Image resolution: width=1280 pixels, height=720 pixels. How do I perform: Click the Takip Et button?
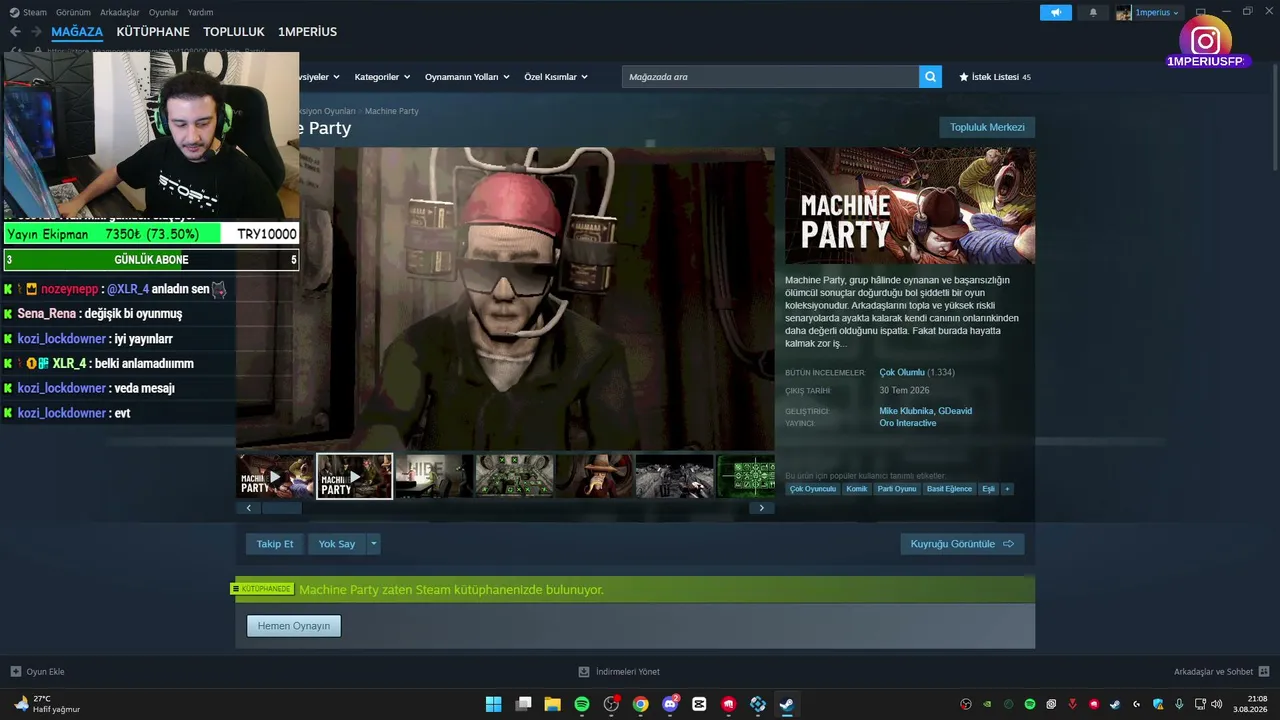click(x=275, y=544)
